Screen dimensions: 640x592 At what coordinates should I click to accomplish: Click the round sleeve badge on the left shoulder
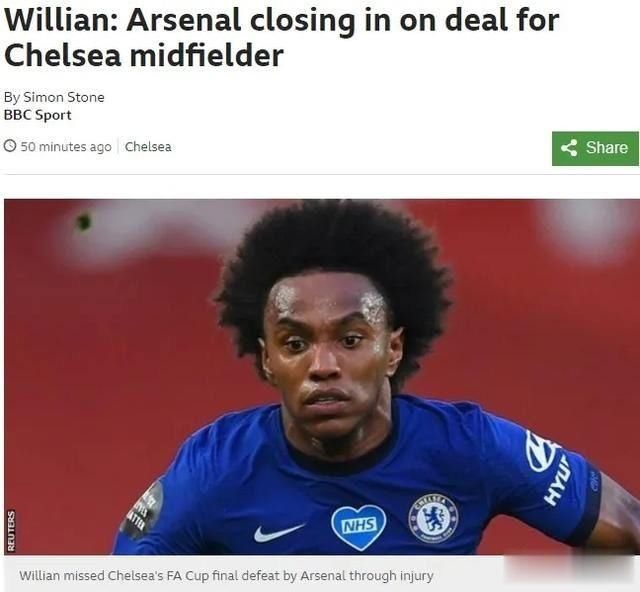coord(142,511)
